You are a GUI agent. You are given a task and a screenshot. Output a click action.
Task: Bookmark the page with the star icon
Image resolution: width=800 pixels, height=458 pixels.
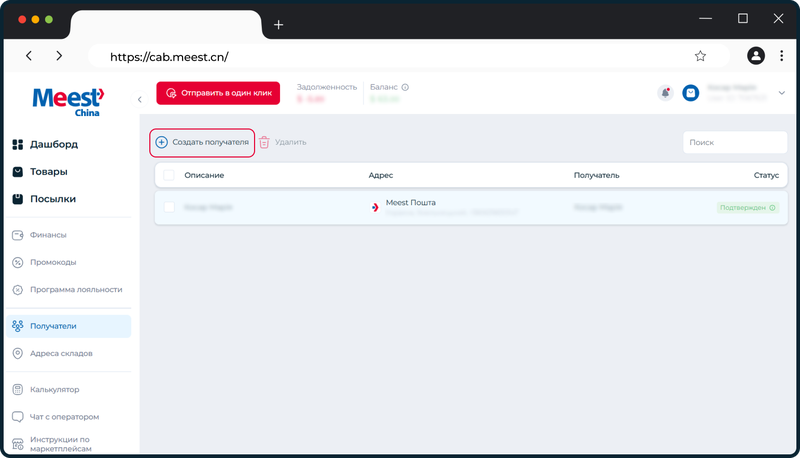tap(700, 56)
